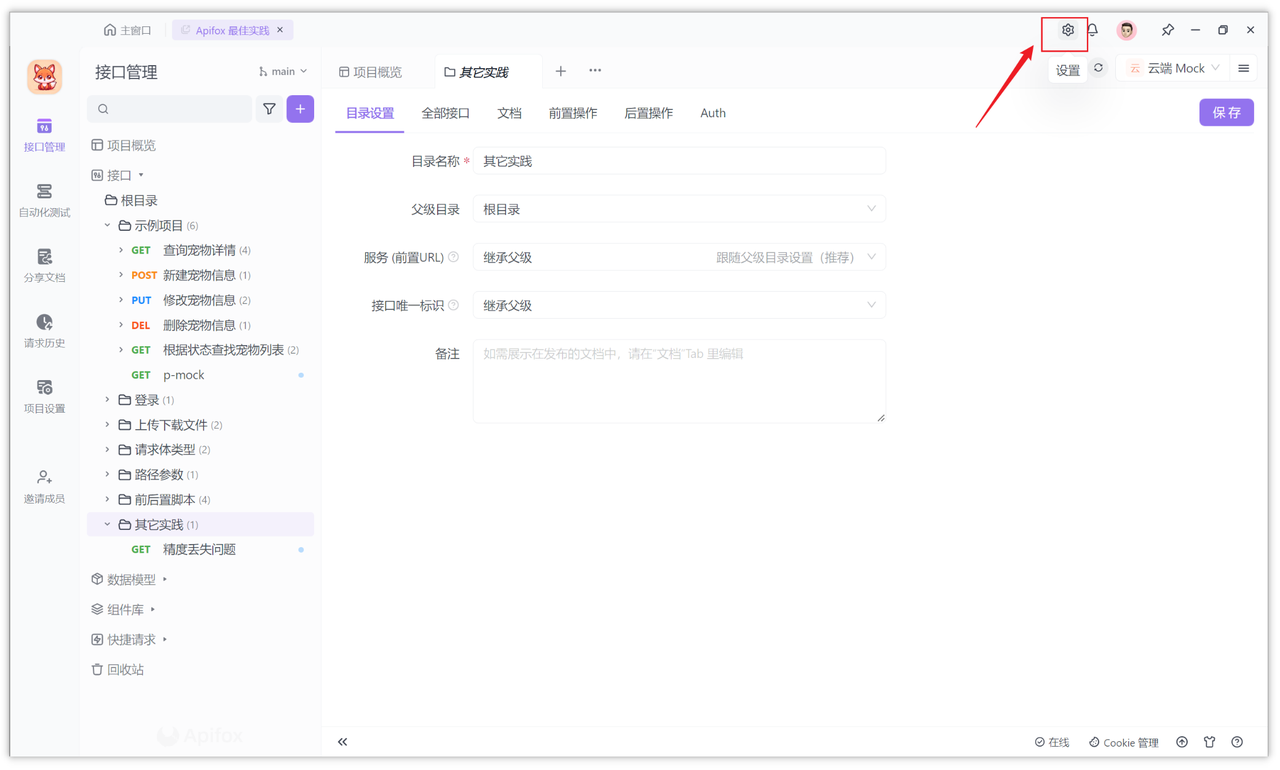Click the refresh sync icon
Image resolution: width=1280 pixels, height=770 pixels.
click(x=1098, y=68)
